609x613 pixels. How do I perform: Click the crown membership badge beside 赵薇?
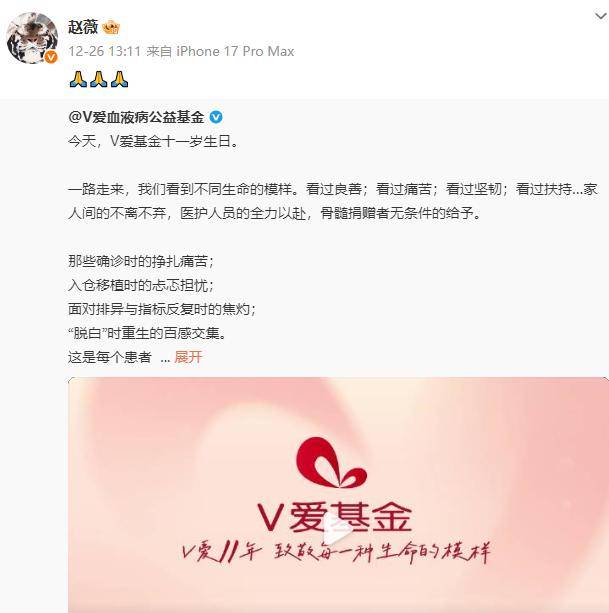coord(111,27)
